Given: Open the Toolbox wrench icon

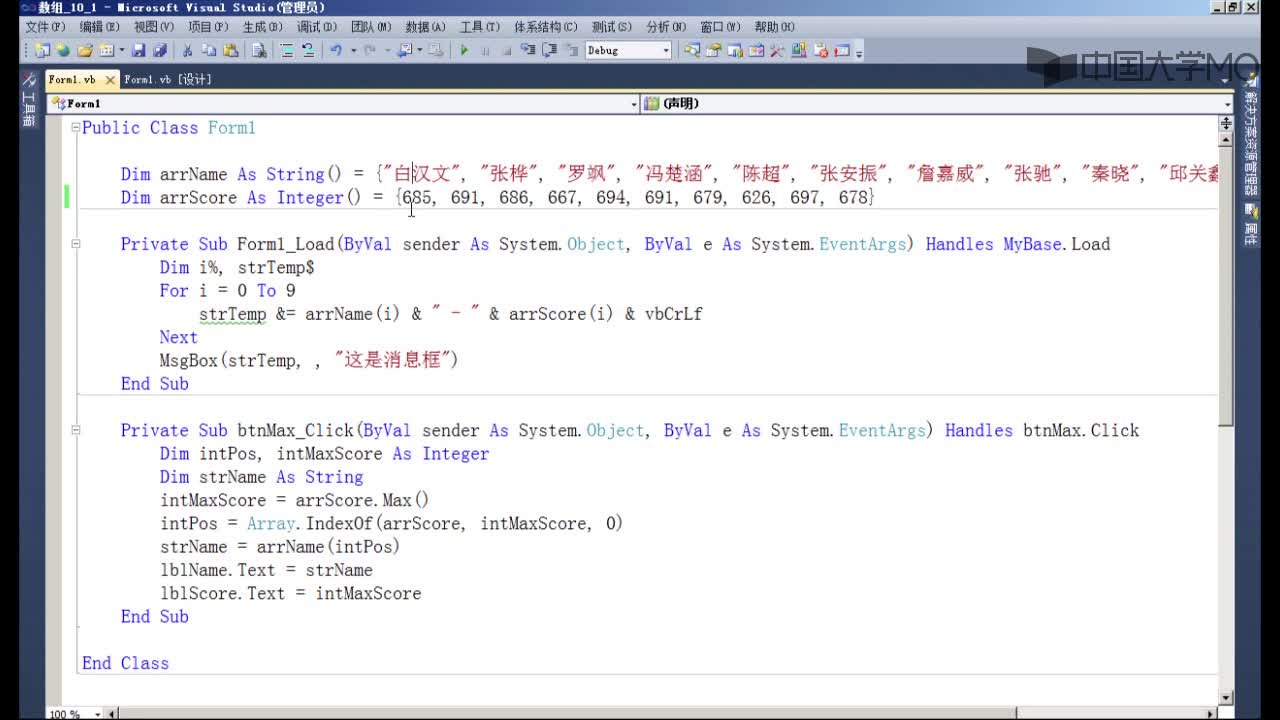Looking at the screenshot, I should pos(777,50).
